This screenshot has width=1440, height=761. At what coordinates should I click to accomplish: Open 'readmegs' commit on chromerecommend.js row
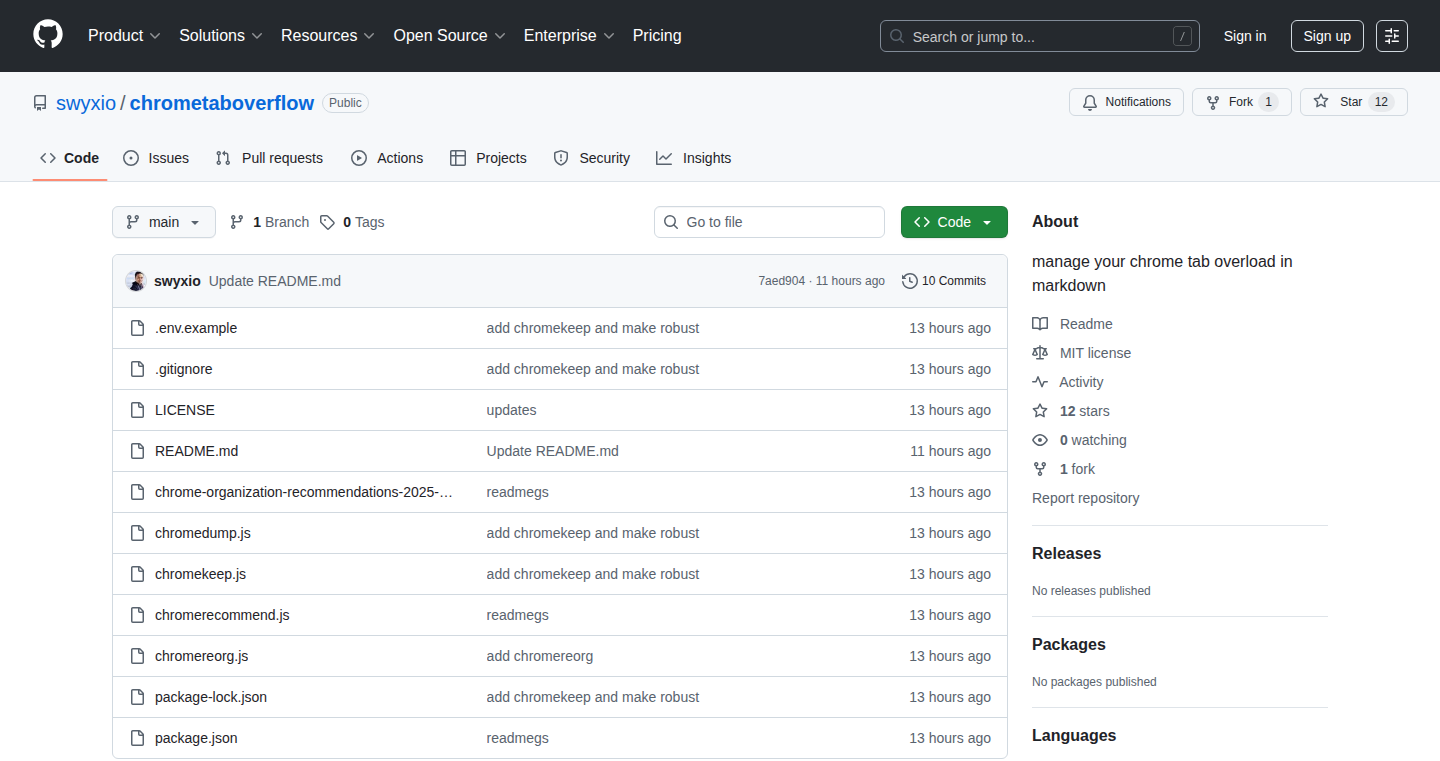[518, 615]
